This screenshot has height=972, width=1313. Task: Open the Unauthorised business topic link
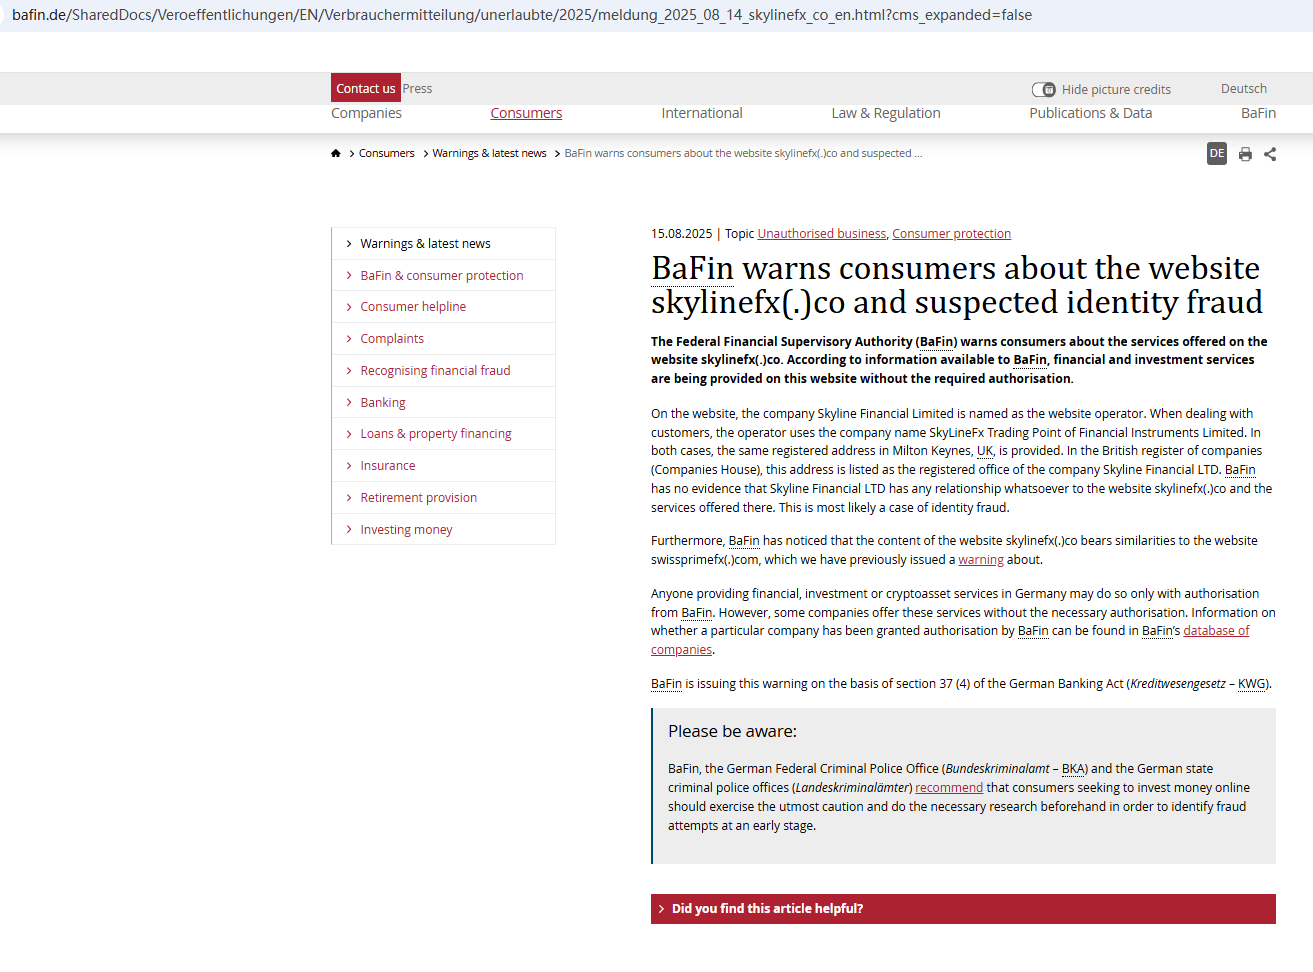pyautogui.click(x=822, y=234)
